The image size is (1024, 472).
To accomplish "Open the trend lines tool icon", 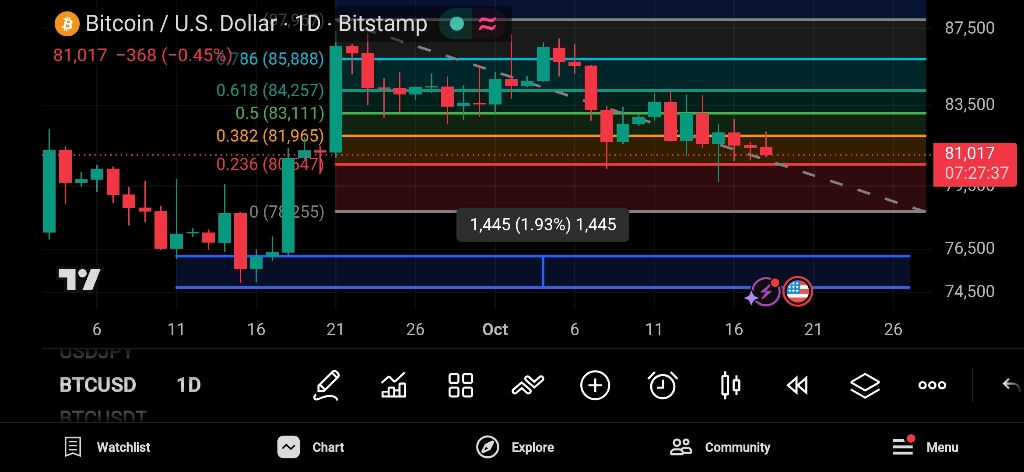I will coord(528,385).
